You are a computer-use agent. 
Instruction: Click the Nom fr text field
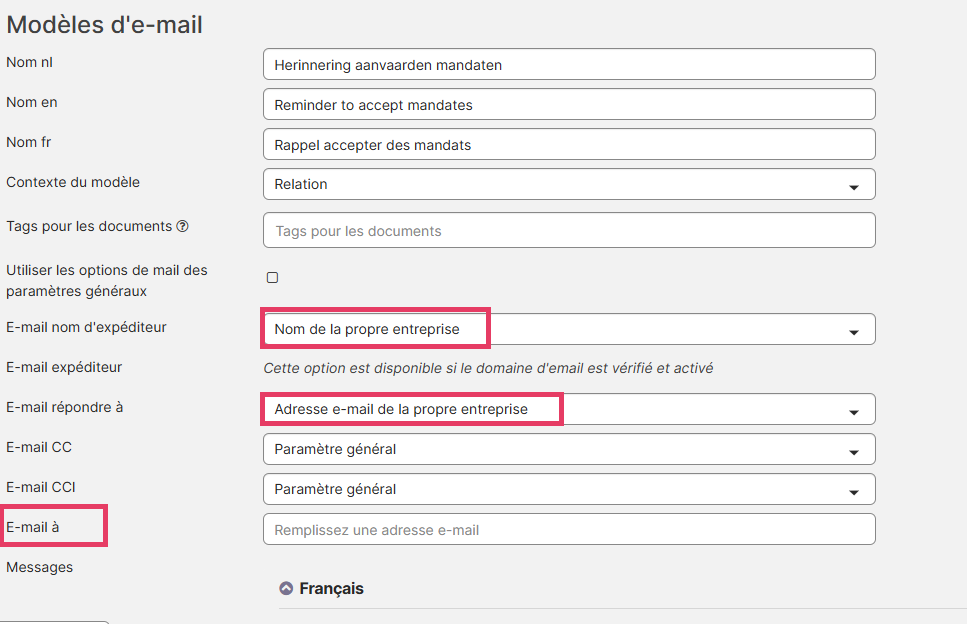(569, 144)
